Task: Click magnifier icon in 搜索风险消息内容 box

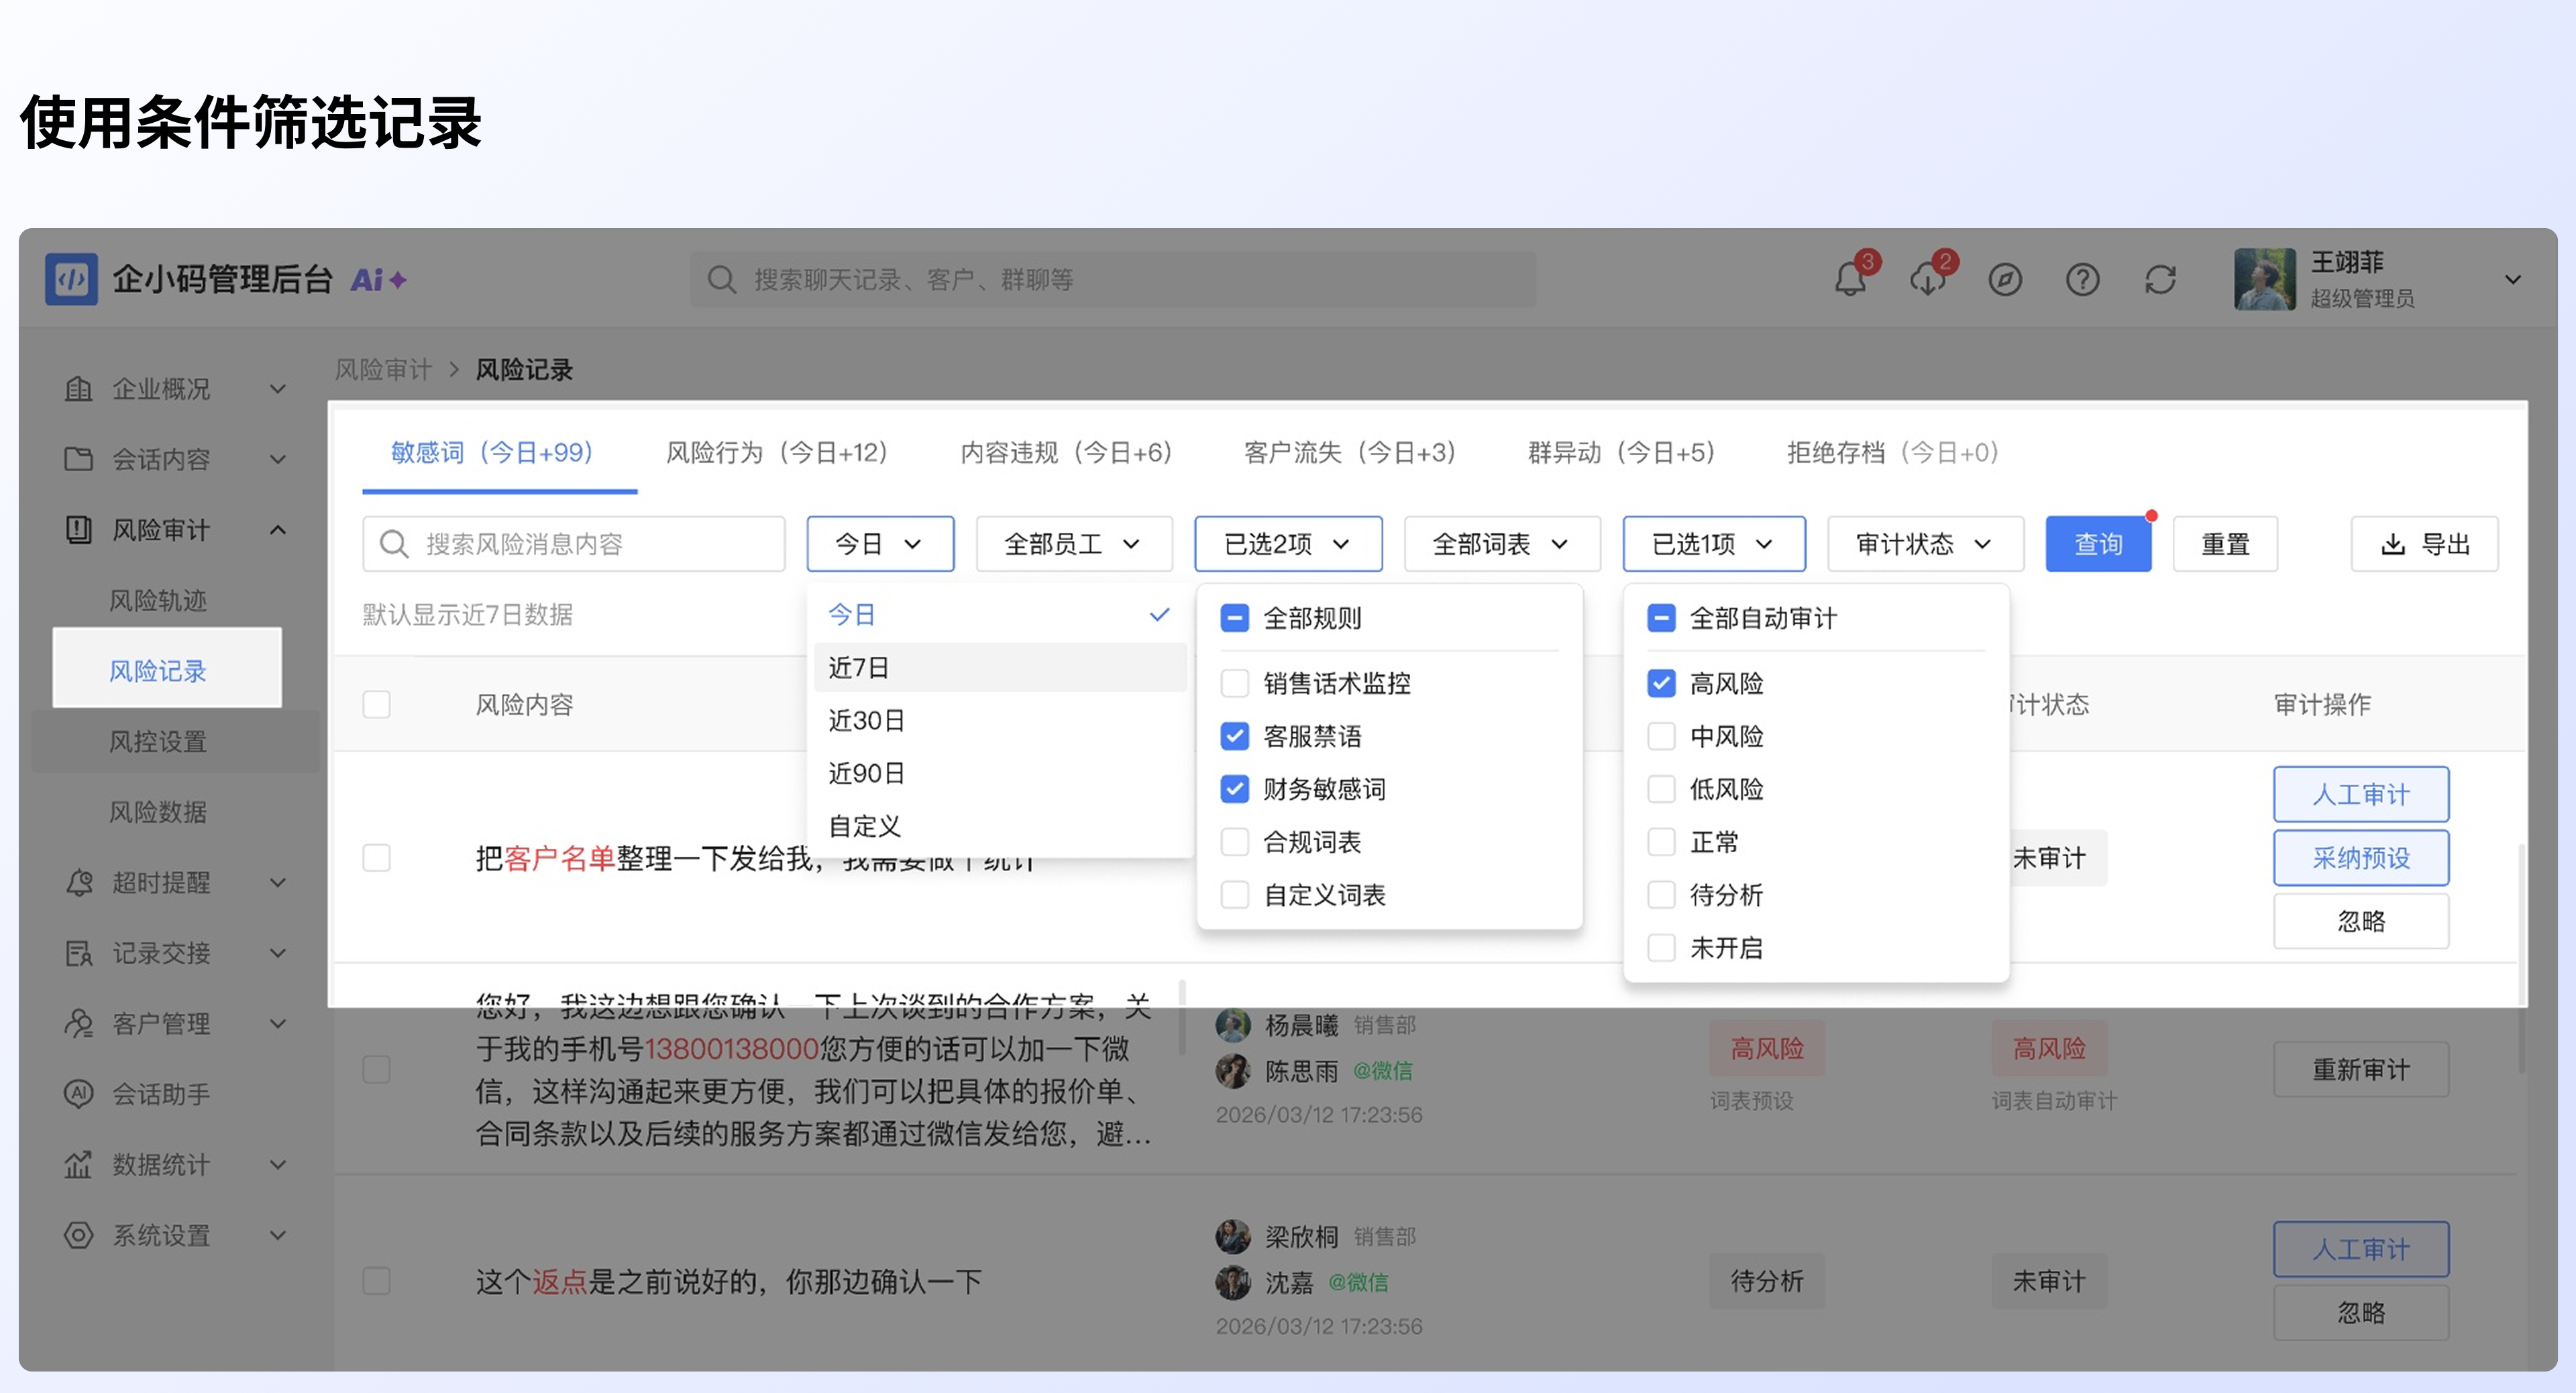Action: (394, 544)
